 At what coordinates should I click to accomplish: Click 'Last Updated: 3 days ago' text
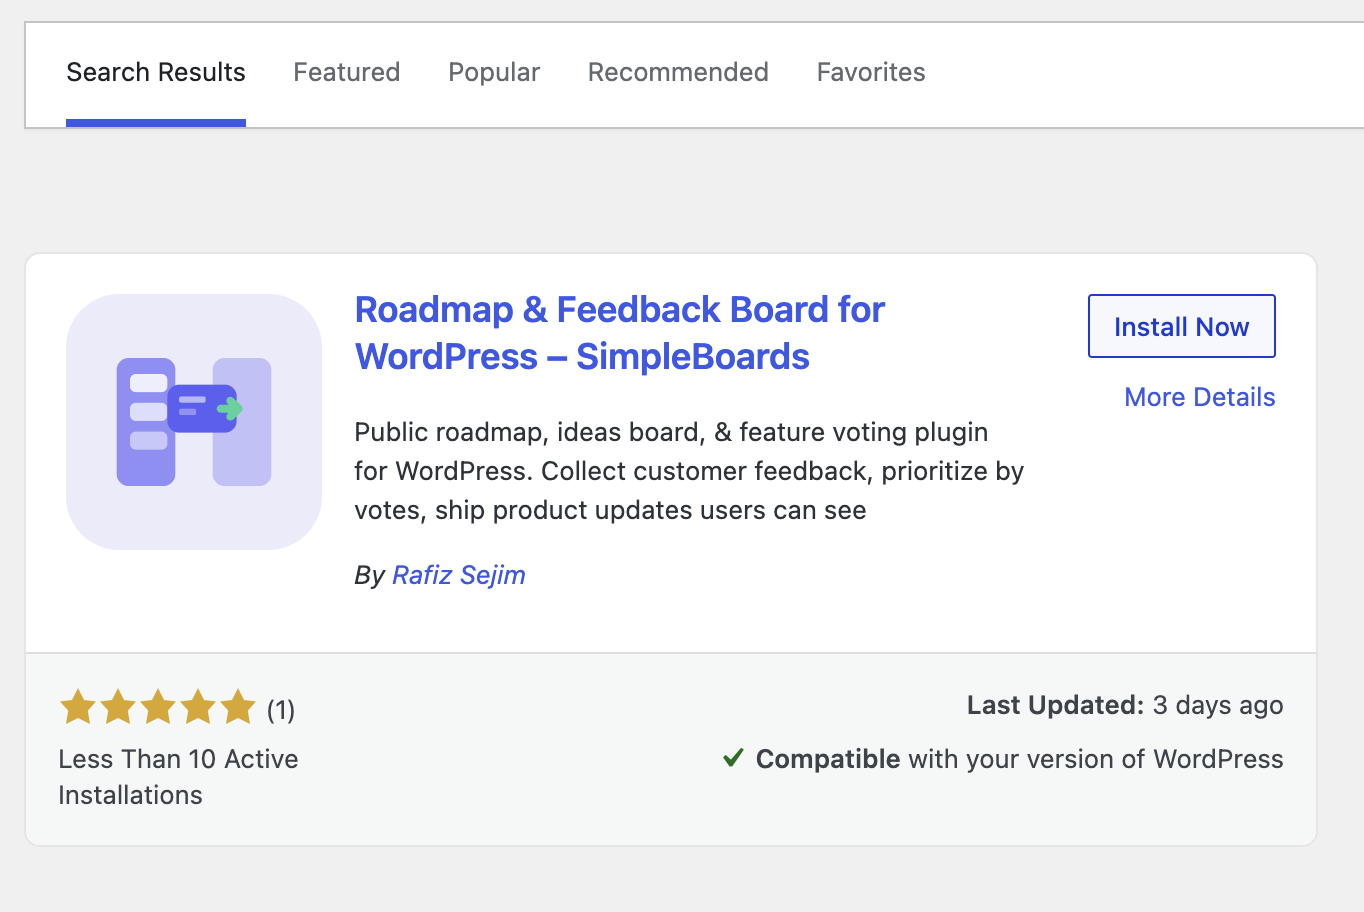[1125, 705]
